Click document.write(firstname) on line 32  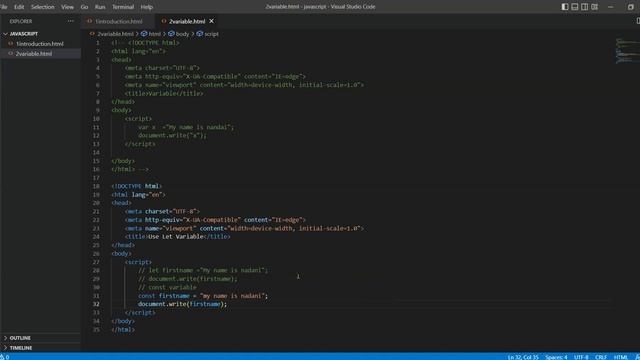(x=182, y=304)
